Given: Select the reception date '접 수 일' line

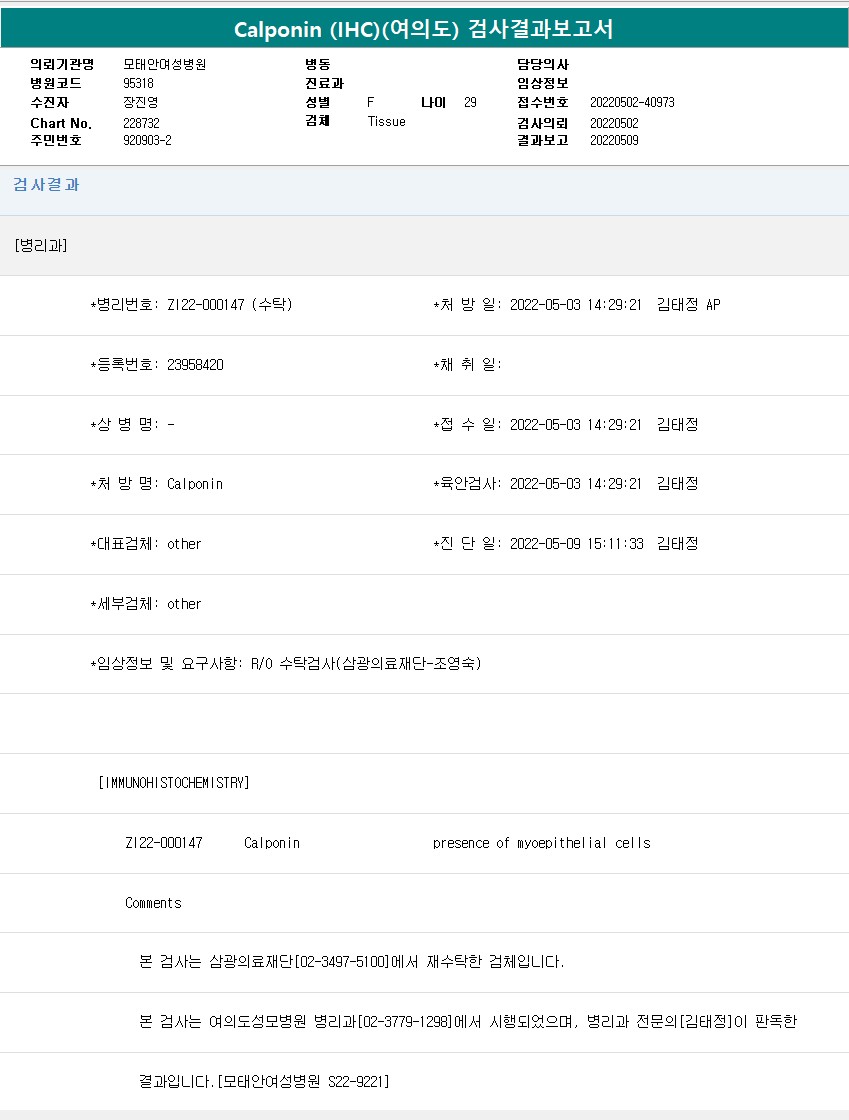Looking at the screenshot, I should (x=566, y=425).
